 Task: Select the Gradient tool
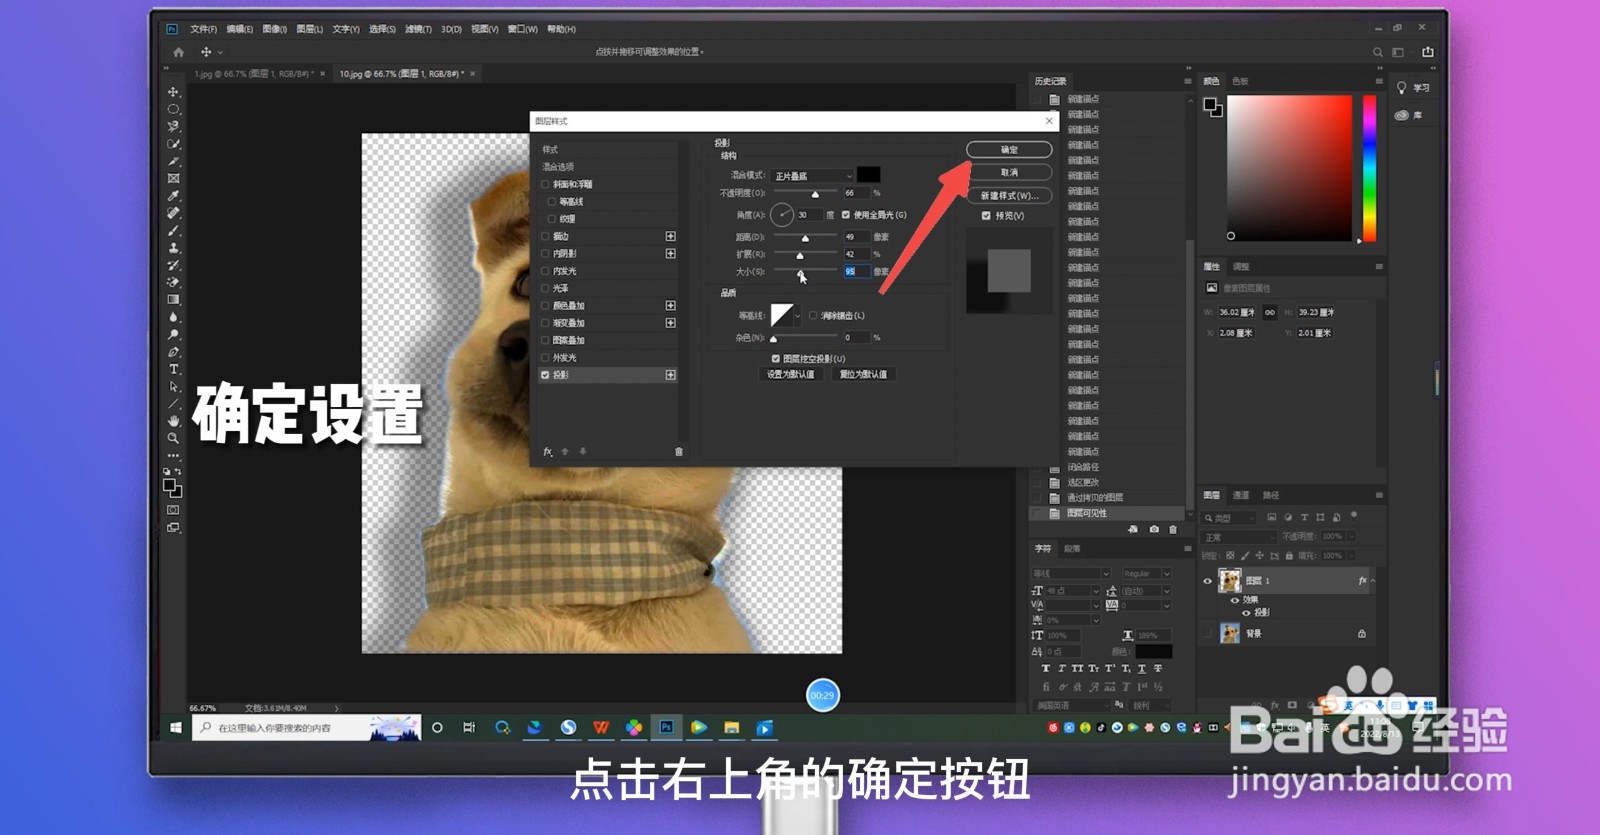173,299
